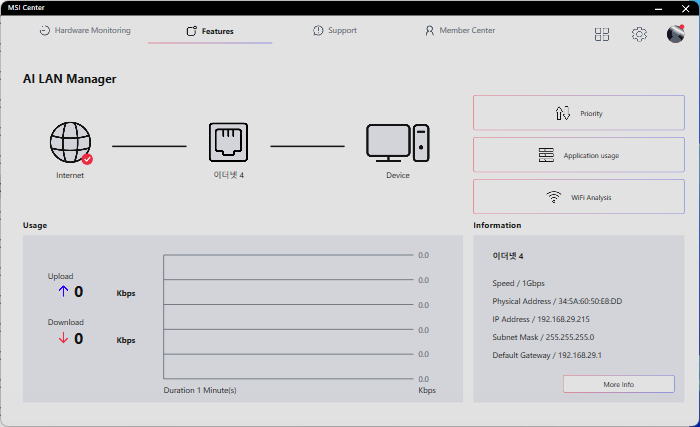This screenshot has height=427, width=700.
Task: Click the Default Gateway 192.168.29.1 line
Action: tap(546, 355)
